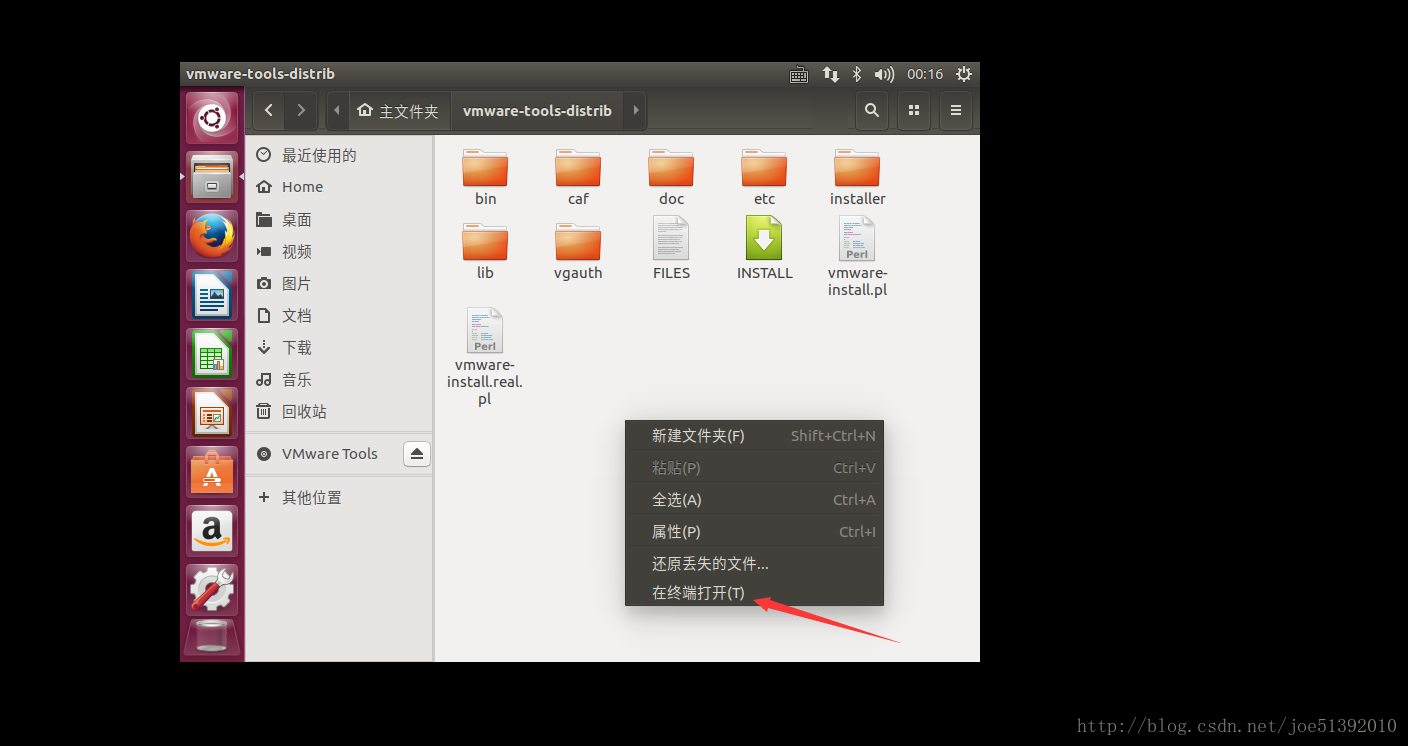The width and height of the screenshot is (1408, 746).
Task: Open 其他位置 in the sidebar
Action: pos(338,497)
